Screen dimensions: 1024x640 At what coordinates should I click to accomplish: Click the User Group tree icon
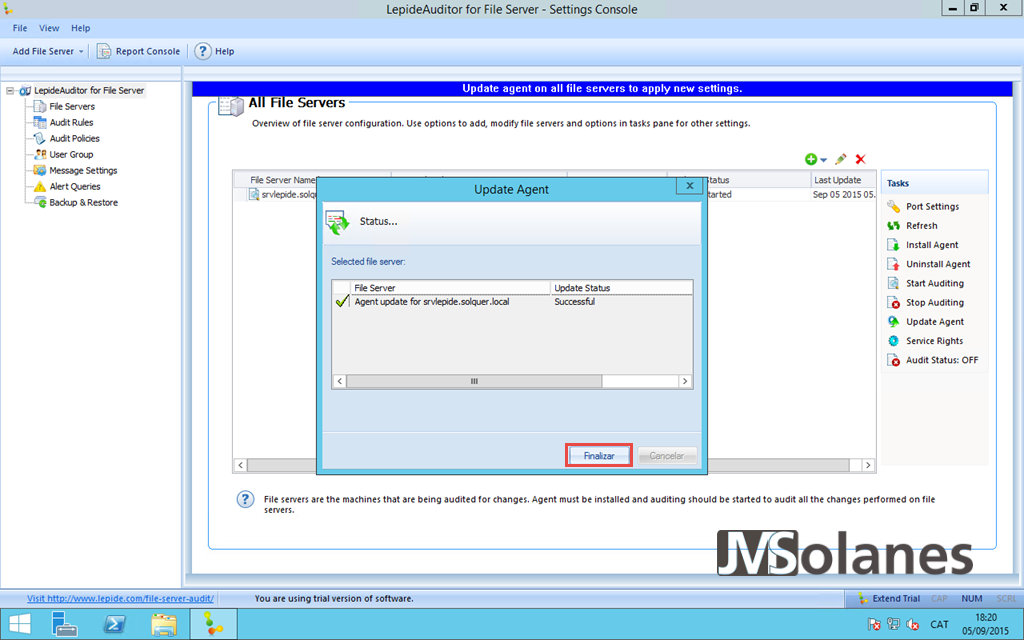40,154
